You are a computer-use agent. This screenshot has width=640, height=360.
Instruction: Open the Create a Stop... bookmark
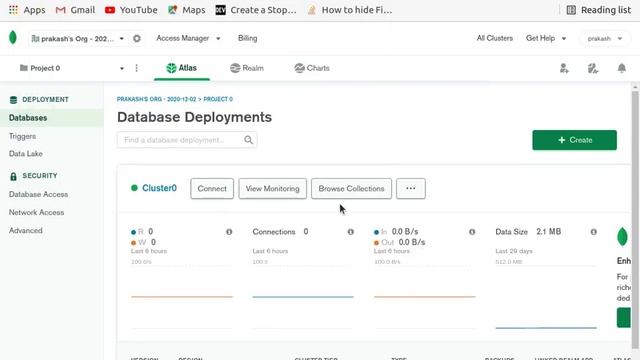[256, 10]
